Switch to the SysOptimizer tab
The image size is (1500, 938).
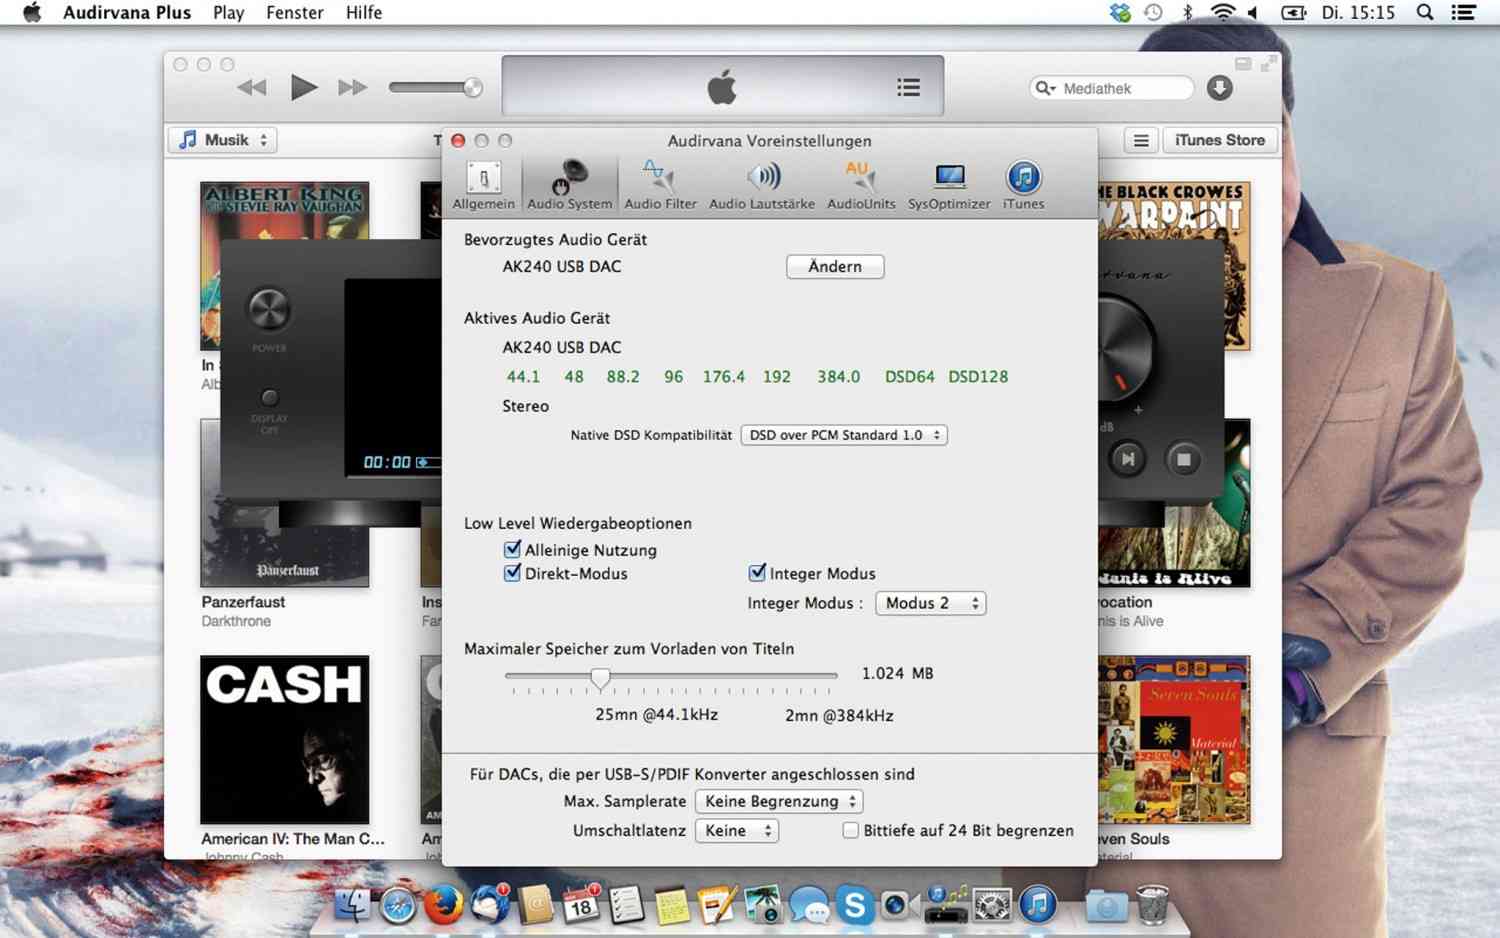pos(949,186)
